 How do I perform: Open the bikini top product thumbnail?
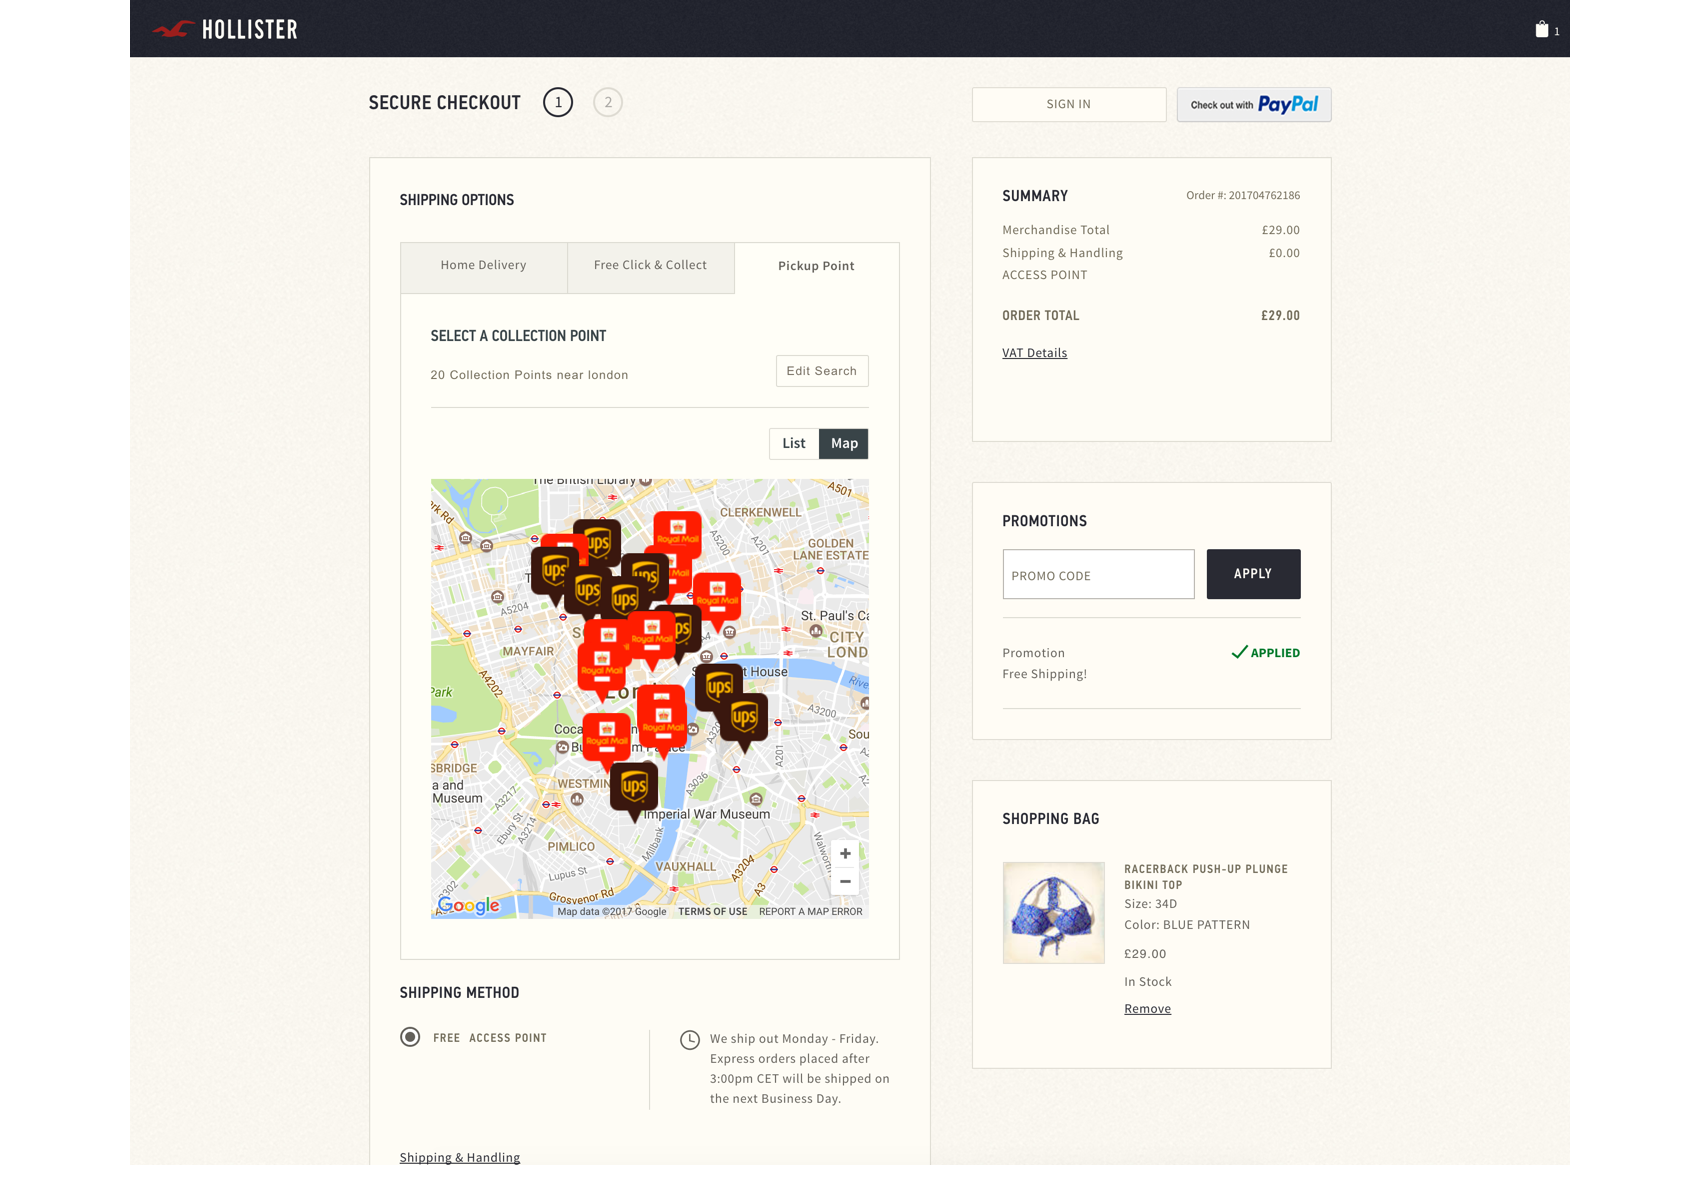pos(1054,913)
